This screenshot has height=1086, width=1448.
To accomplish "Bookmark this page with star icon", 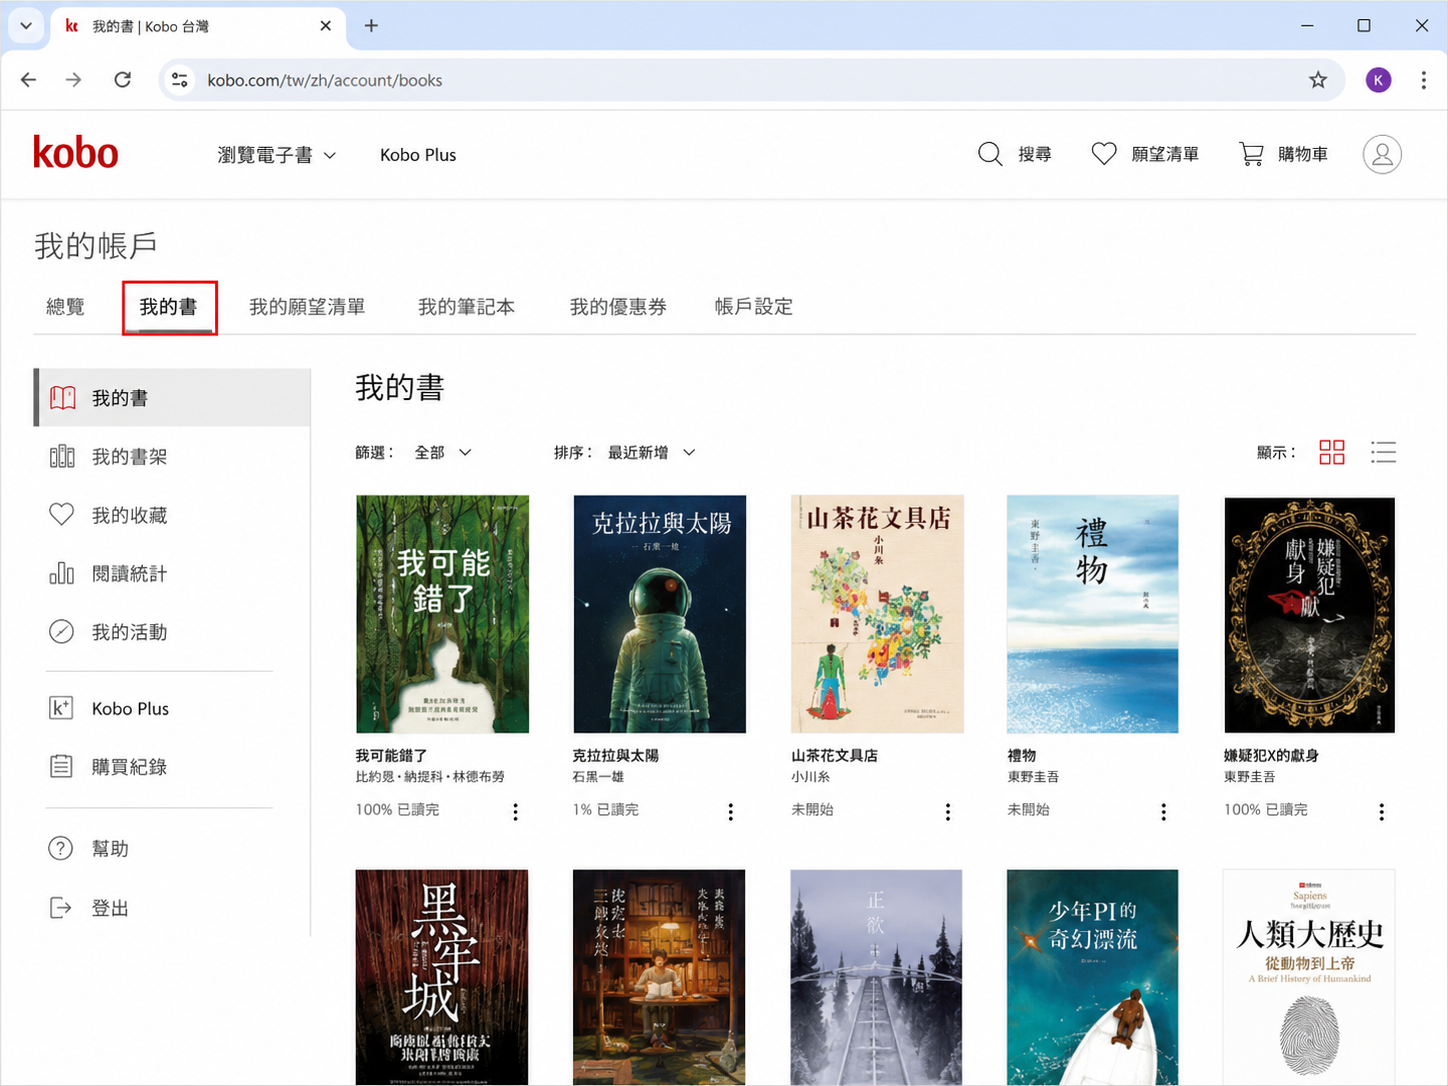I will (x=1318, y=80).
